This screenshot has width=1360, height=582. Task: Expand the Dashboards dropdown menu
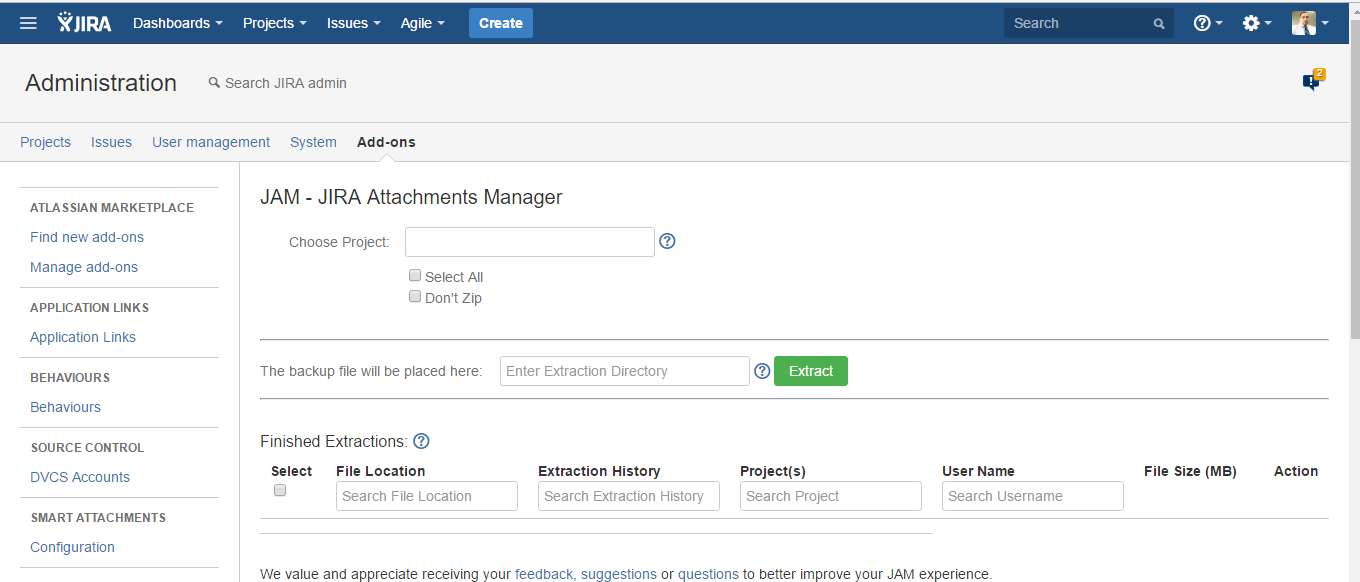(x=177, y=23)
